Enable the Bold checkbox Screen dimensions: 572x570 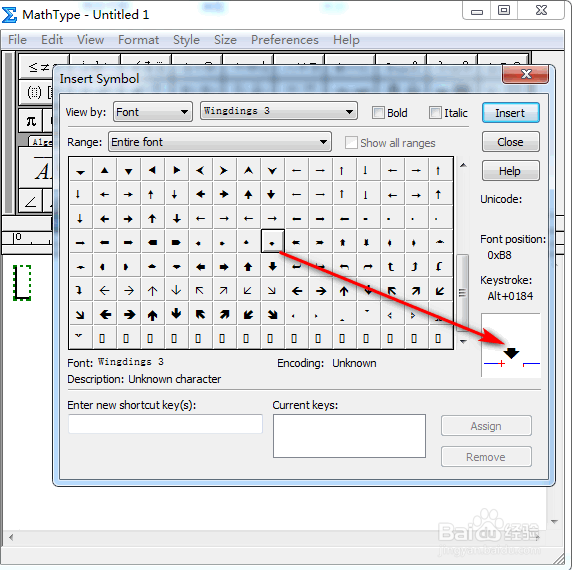pos(378,113)
